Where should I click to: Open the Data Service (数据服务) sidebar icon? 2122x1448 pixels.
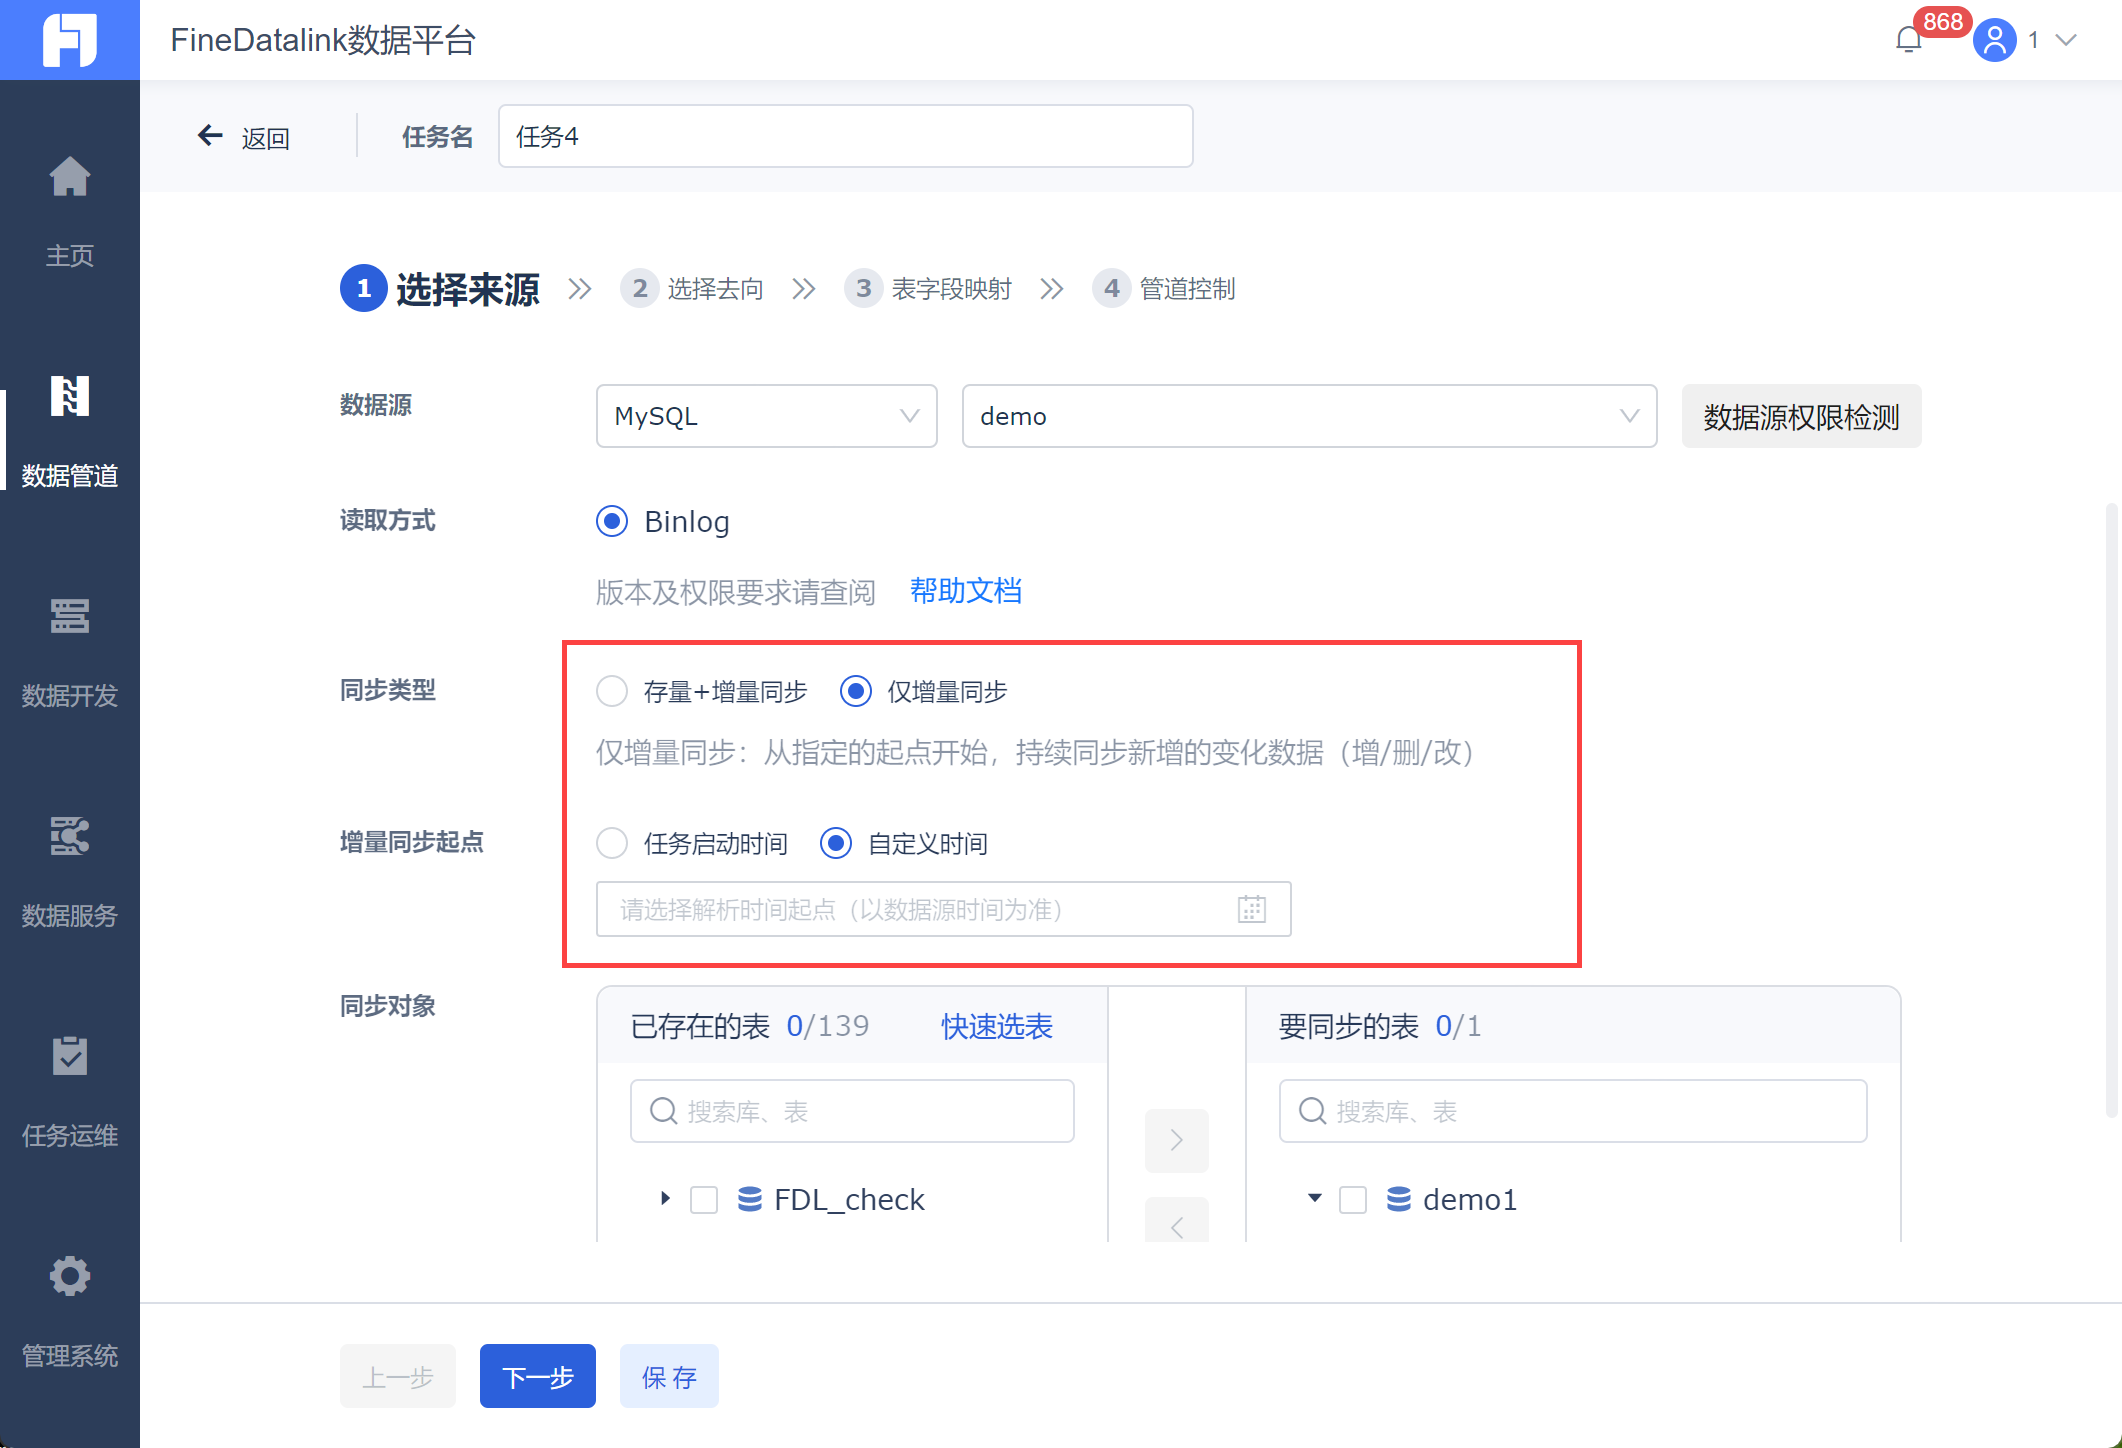tap(69, 837)
